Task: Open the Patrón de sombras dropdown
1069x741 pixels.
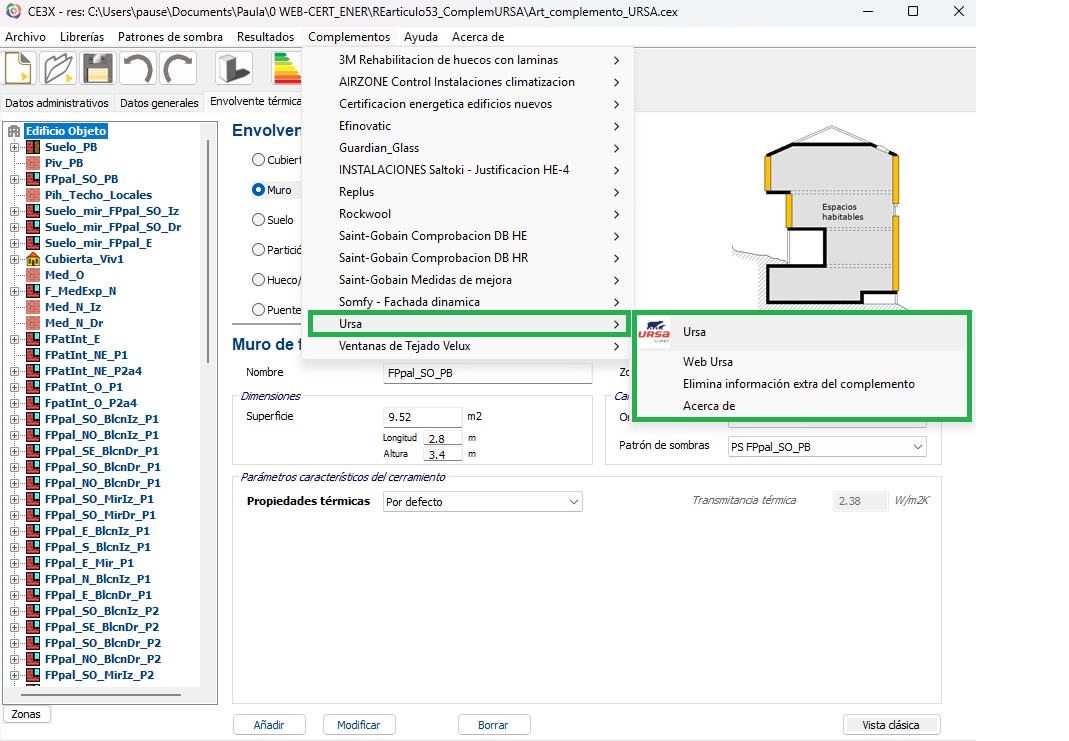Action: 826,446
